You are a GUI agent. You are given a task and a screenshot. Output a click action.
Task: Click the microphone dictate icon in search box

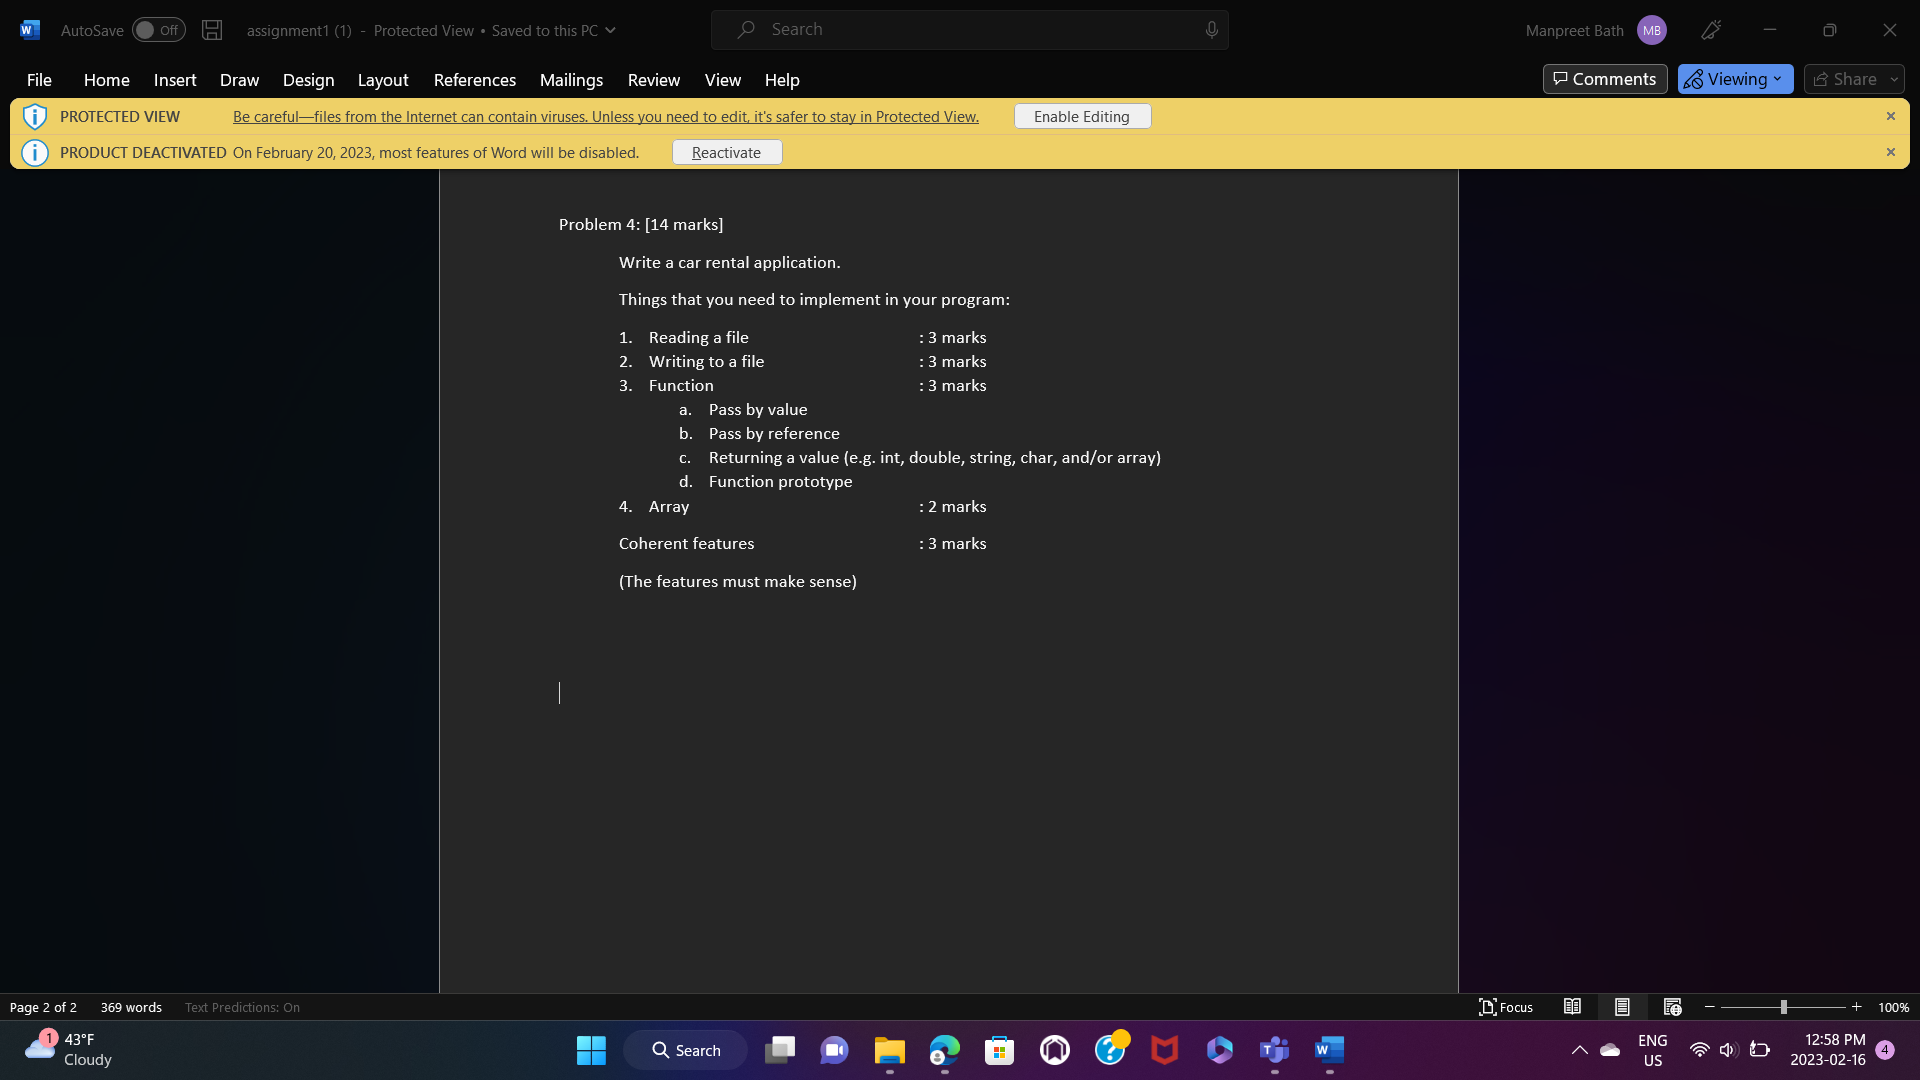click(x=1211, y=30)
